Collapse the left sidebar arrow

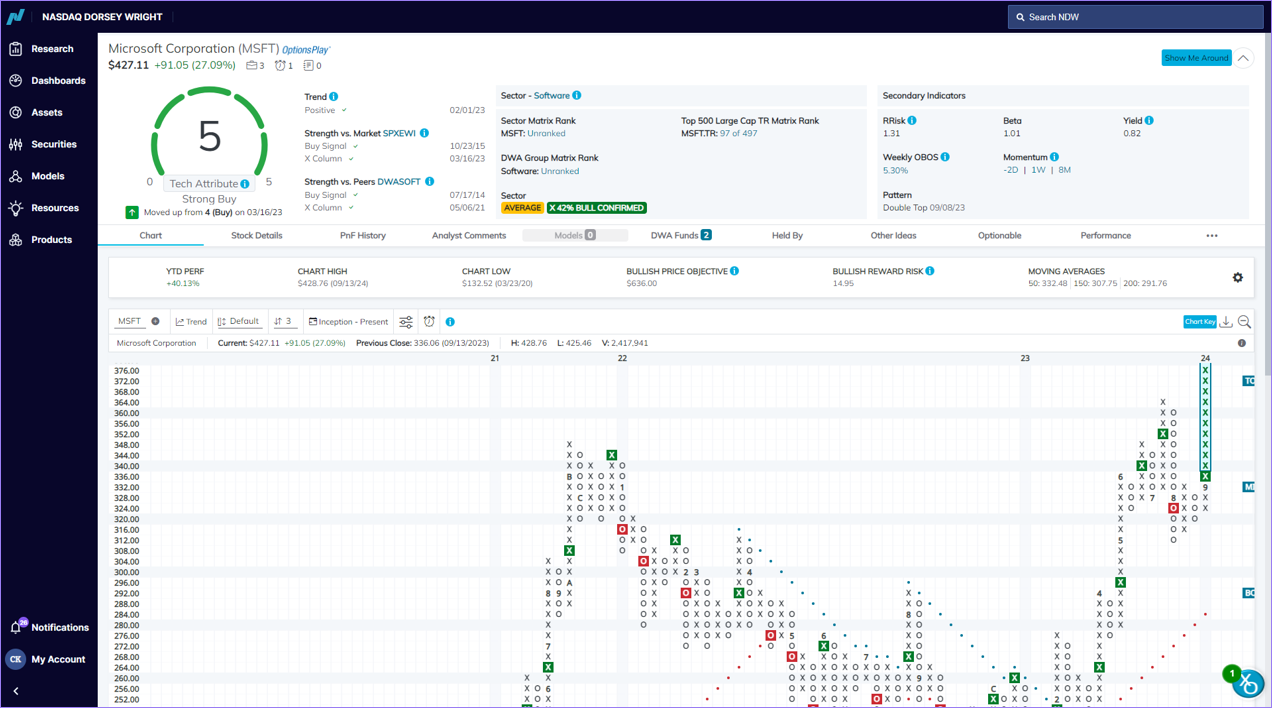click(x=16, y=691)
